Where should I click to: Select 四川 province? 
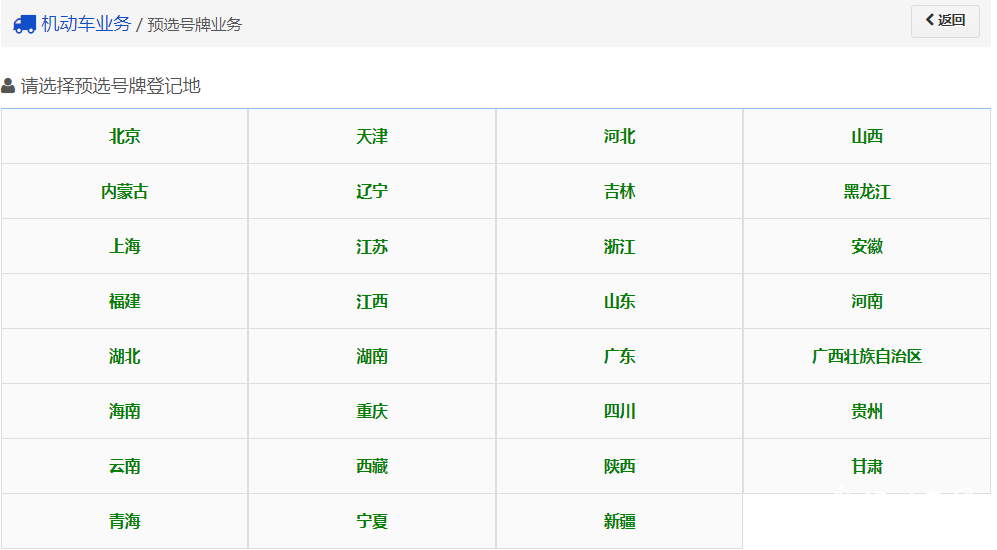point(619,412)
